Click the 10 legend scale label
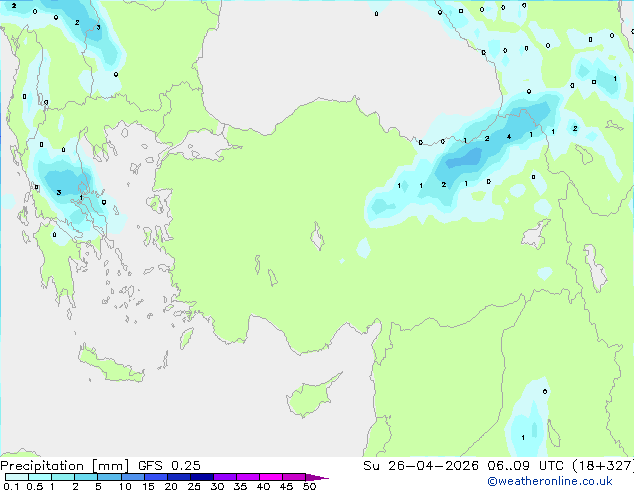This screenshot has height=490, width=634. (125, 486)
